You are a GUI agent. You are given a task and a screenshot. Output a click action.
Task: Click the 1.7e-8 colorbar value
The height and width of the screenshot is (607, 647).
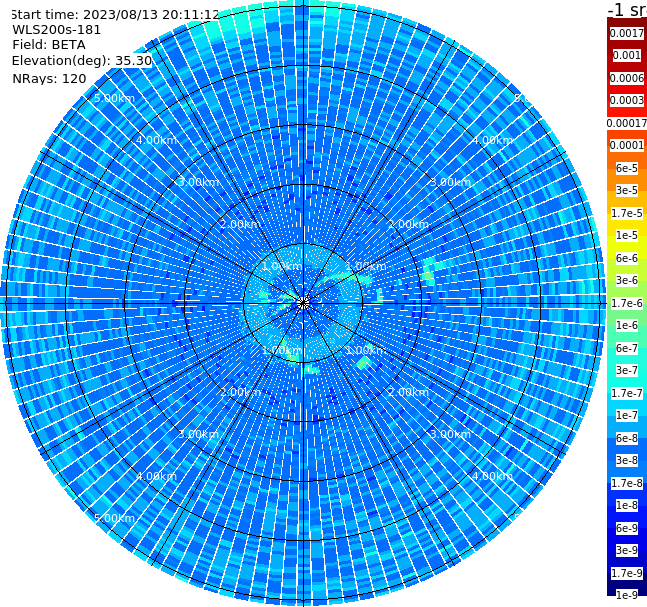627,483
